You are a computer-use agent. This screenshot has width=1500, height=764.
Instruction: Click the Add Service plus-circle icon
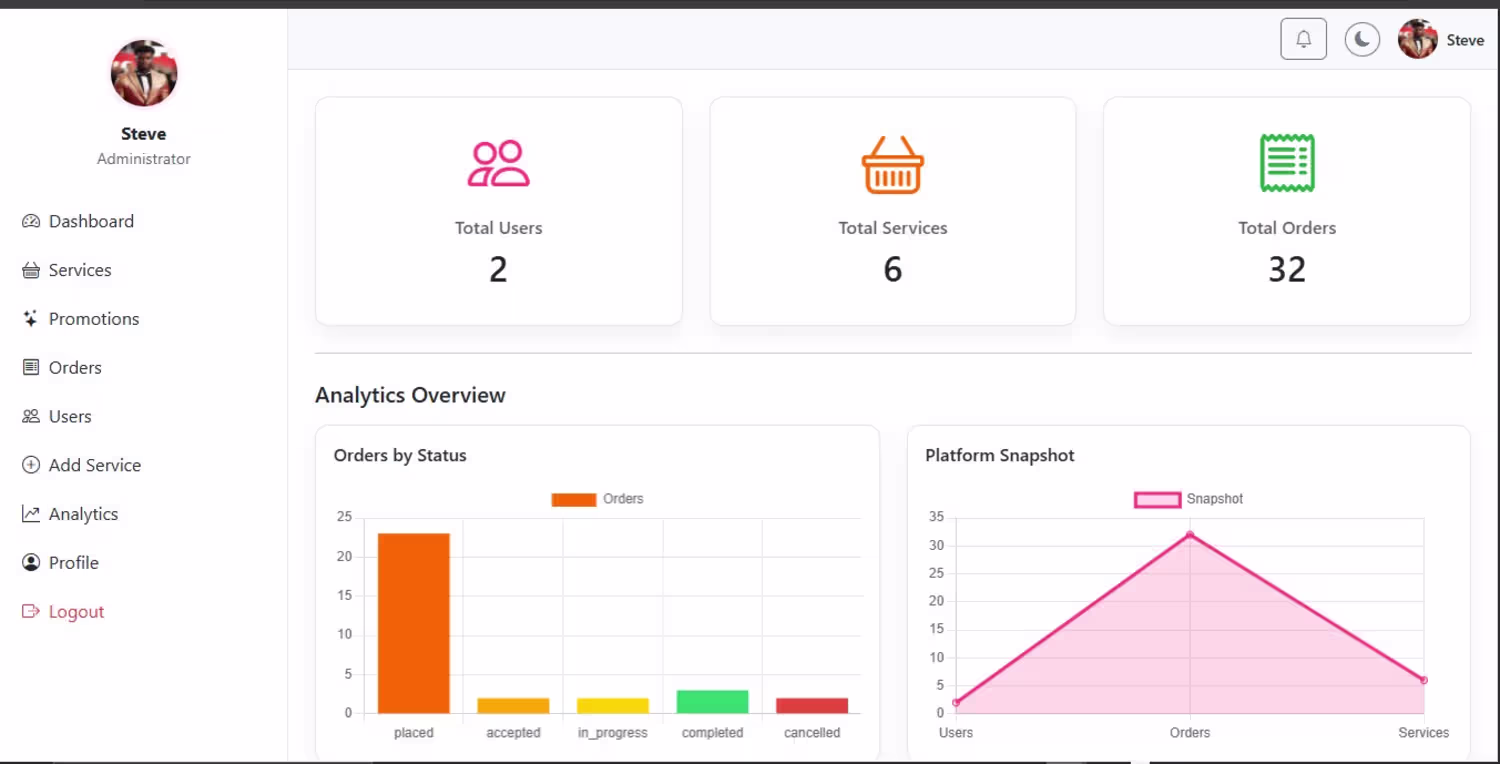coord(31,465)
